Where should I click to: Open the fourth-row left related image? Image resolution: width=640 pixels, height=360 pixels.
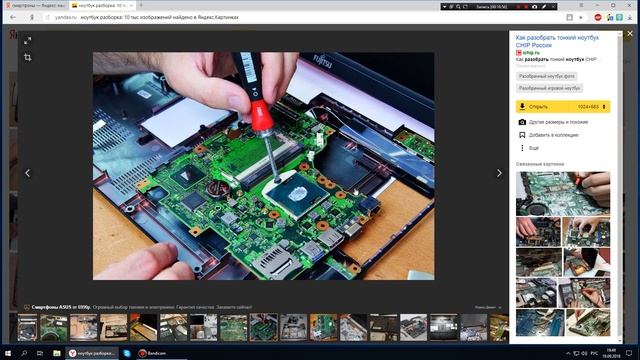536,293
